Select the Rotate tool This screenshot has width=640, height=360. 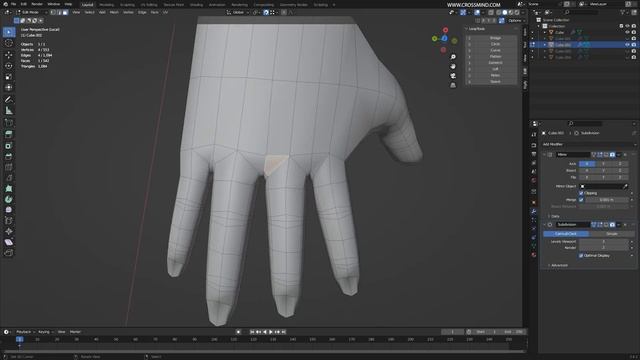[9, 66]
